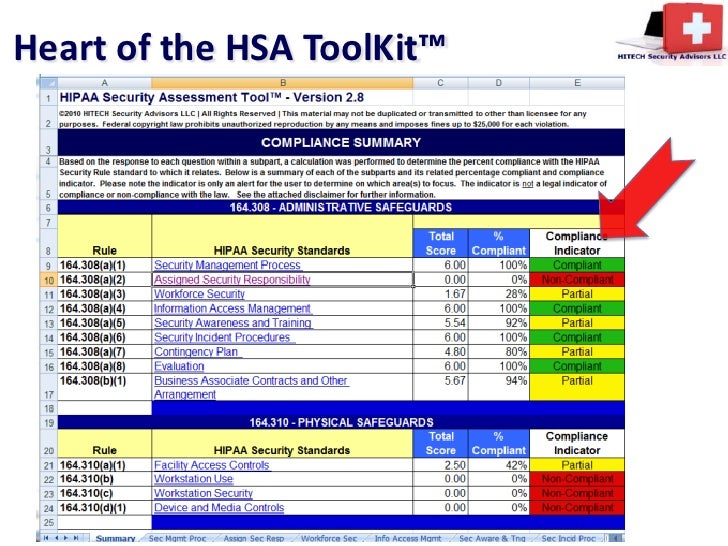The width and height of the screenshot is (728, 546).
Task: Select column C header
Action: pyautogui.click(x=441, y=83)
